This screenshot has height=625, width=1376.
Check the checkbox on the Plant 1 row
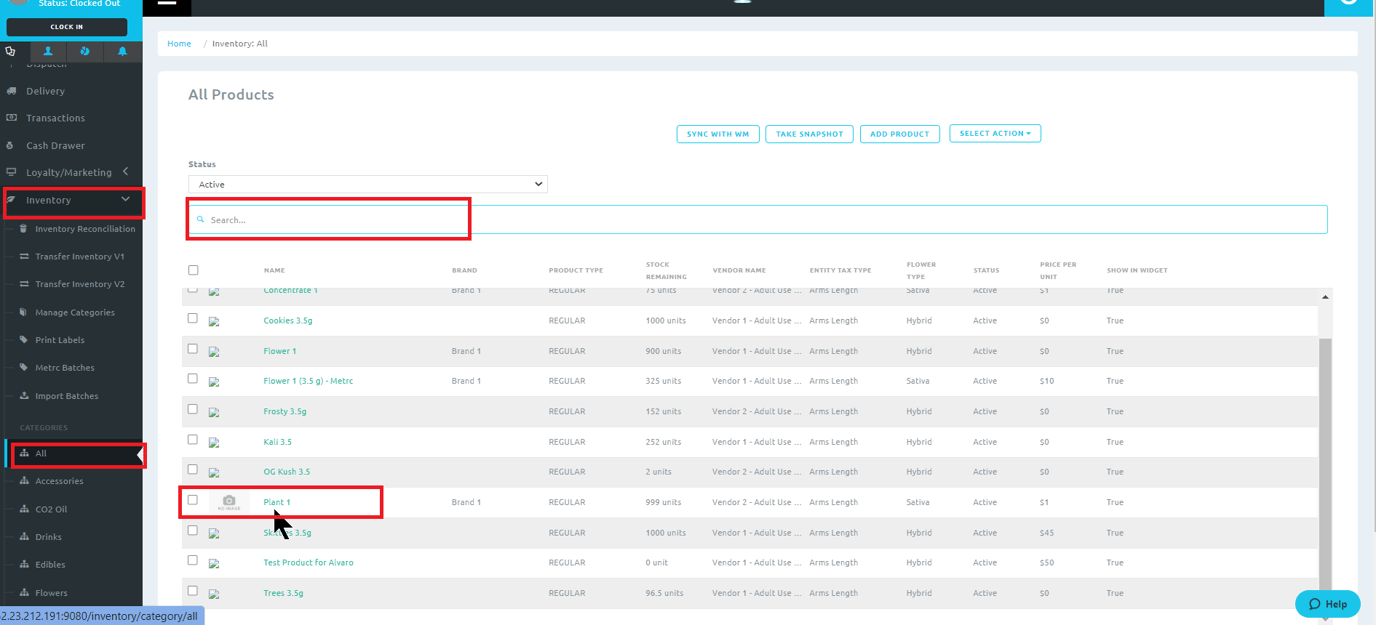coord(192,501)
